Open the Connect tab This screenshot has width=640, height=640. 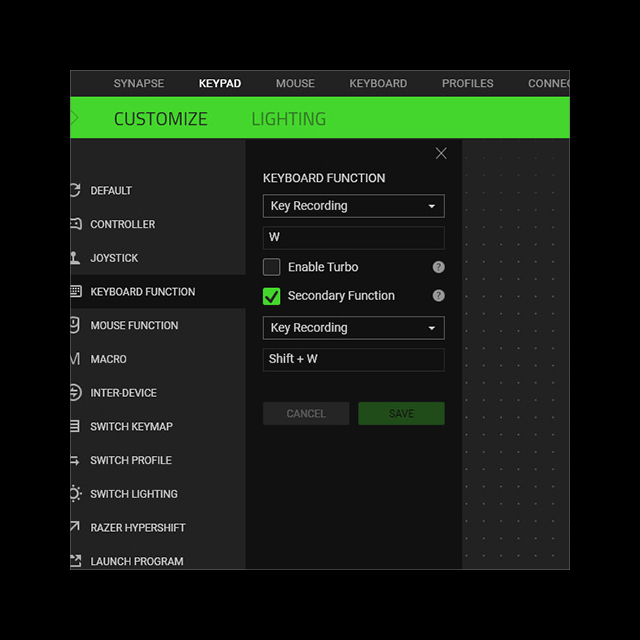(549, 83)
